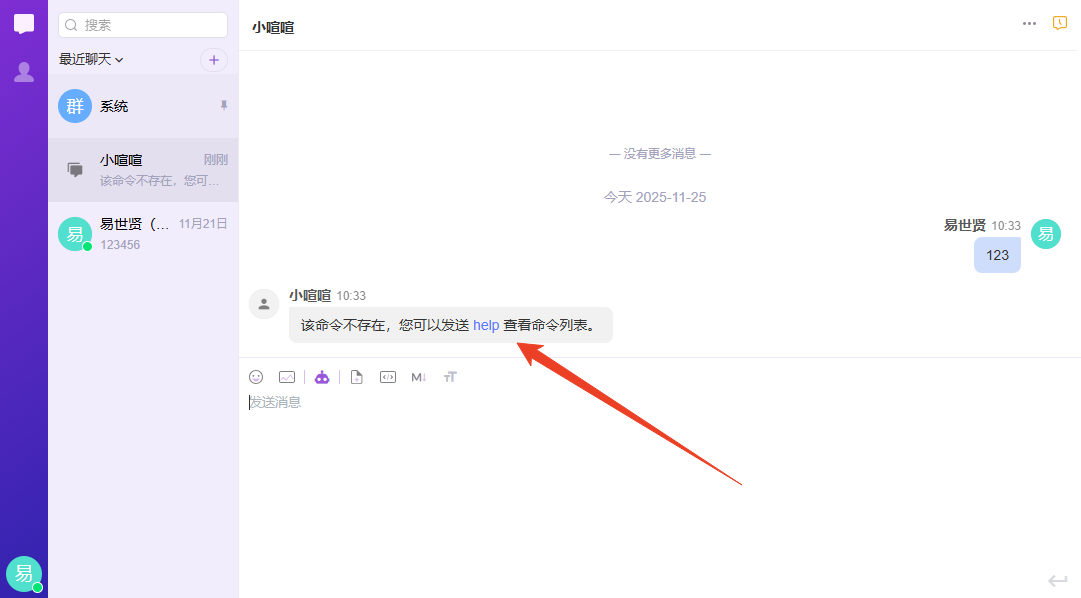Click the 搜索 search field
The height and width of the screenshot is (598, 1081).
pyautogui.click(x=142, y=24)
